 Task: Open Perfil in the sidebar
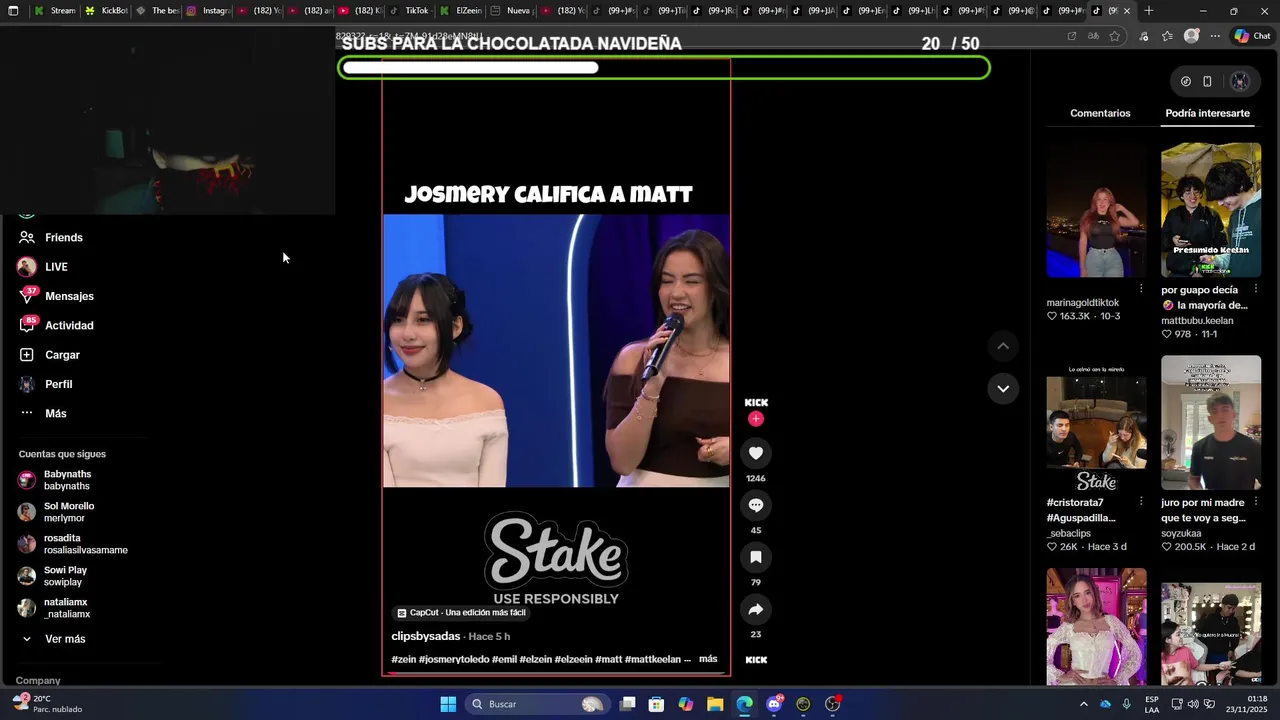[x=46, y=384]
